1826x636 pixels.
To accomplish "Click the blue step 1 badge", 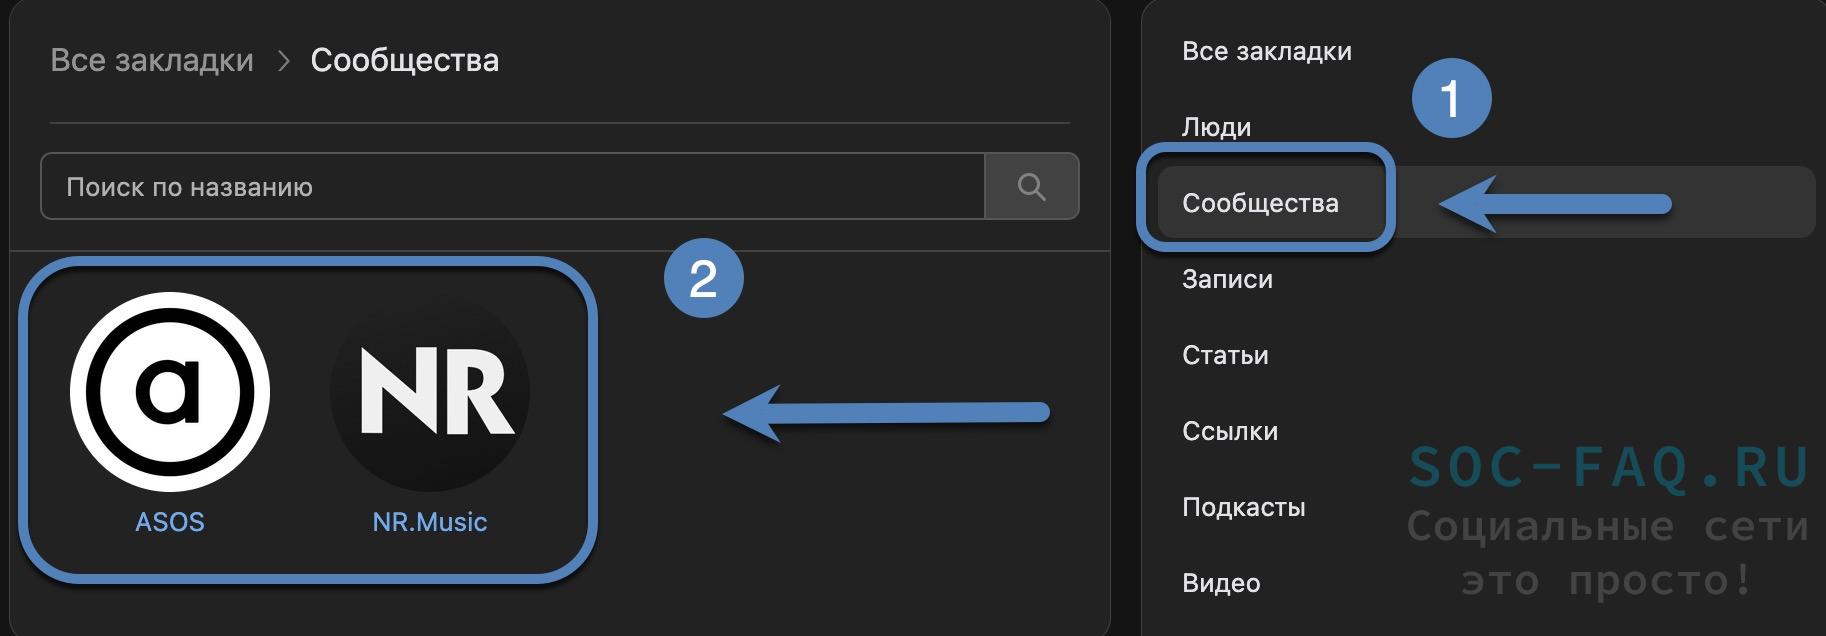I will coord(1451,98).
